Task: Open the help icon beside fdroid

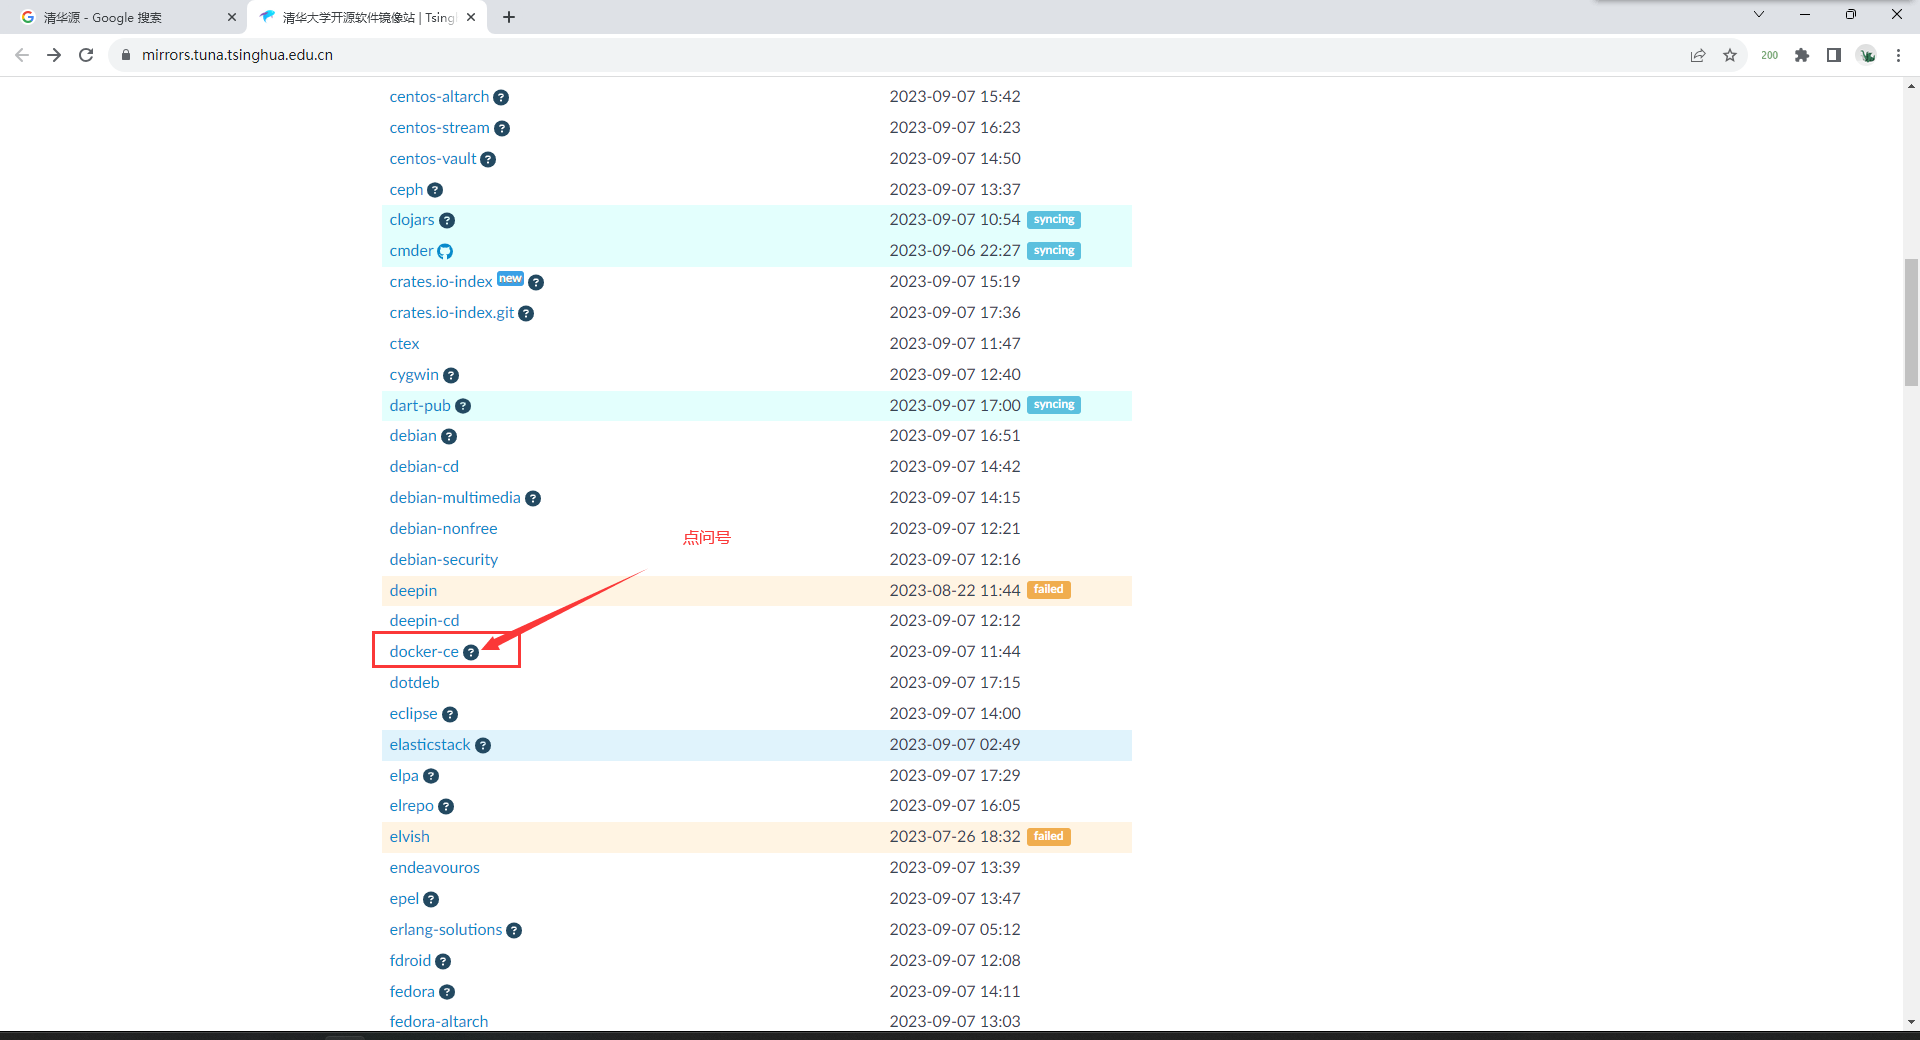Action: pos(443,962)
